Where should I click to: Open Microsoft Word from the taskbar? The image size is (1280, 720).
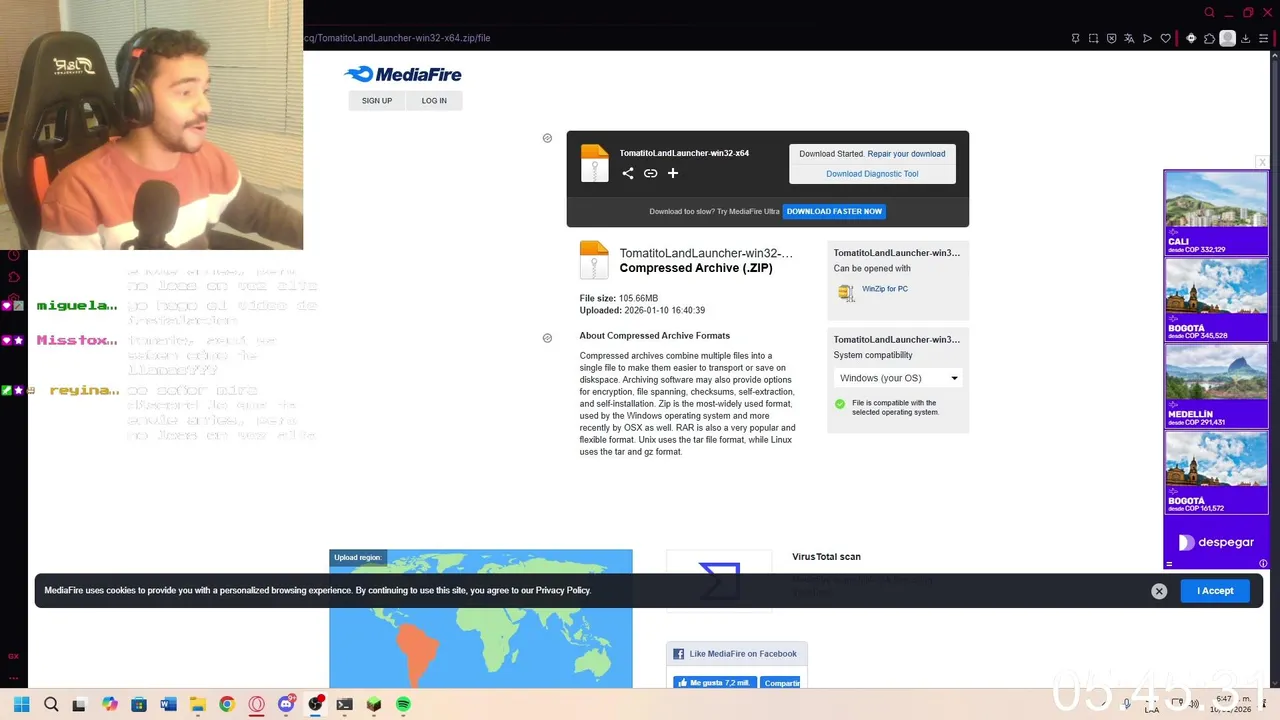pyautogui.click(x=168, y=704)
